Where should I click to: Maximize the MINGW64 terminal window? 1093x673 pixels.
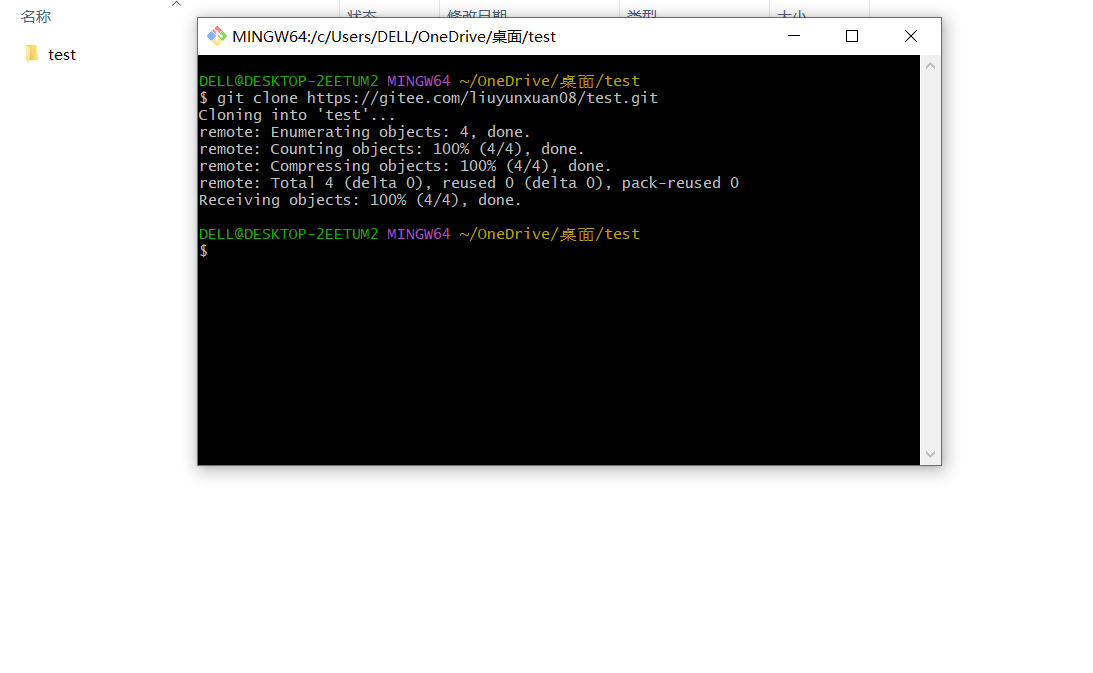(852, 36)
